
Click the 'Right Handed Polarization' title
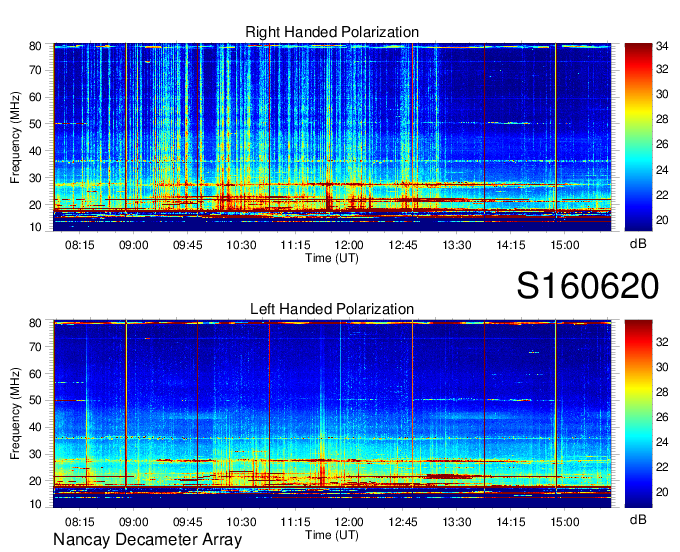332,32
